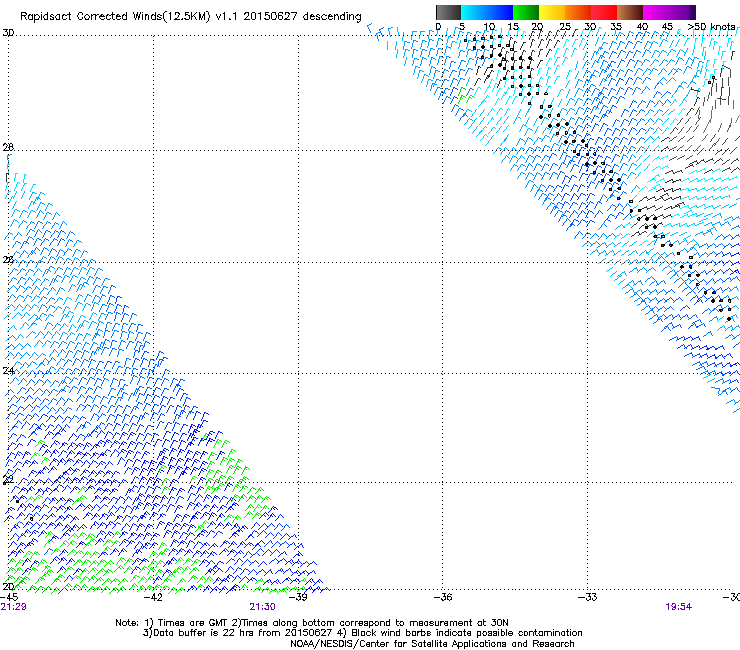Click the latitude label '30'
Viewport: 740px width, 650px height.
coord(8,33)
